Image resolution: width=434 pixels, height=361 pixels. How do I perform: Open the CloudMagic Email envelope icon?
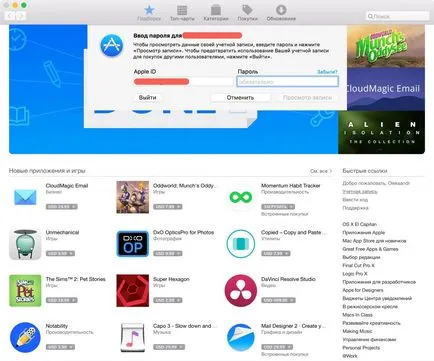tap(25, 197)
